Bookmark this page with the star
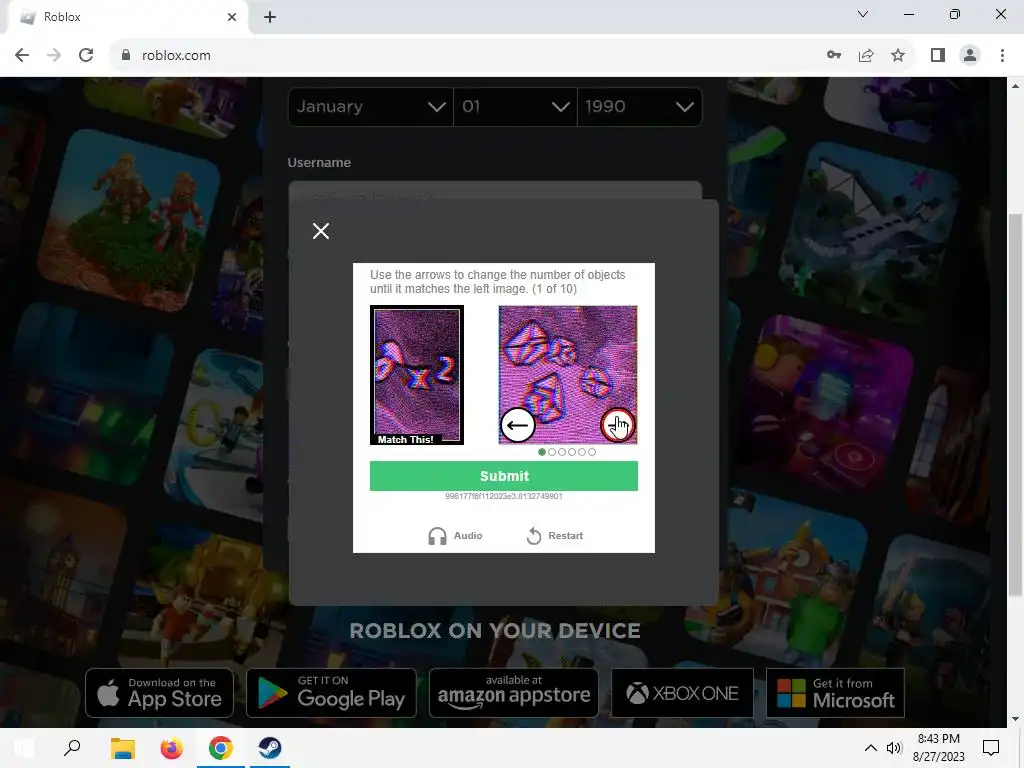This screenshot has width=1024, height=768. coord(898,56)
